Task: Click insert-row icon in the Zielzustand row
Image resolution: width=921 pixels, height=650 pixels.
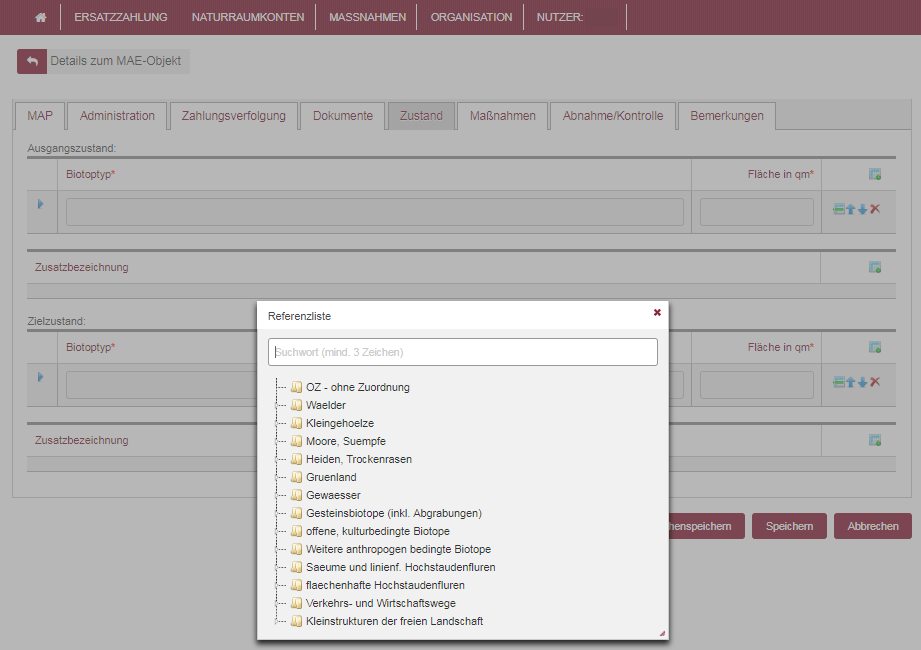Action: (839, 382)
